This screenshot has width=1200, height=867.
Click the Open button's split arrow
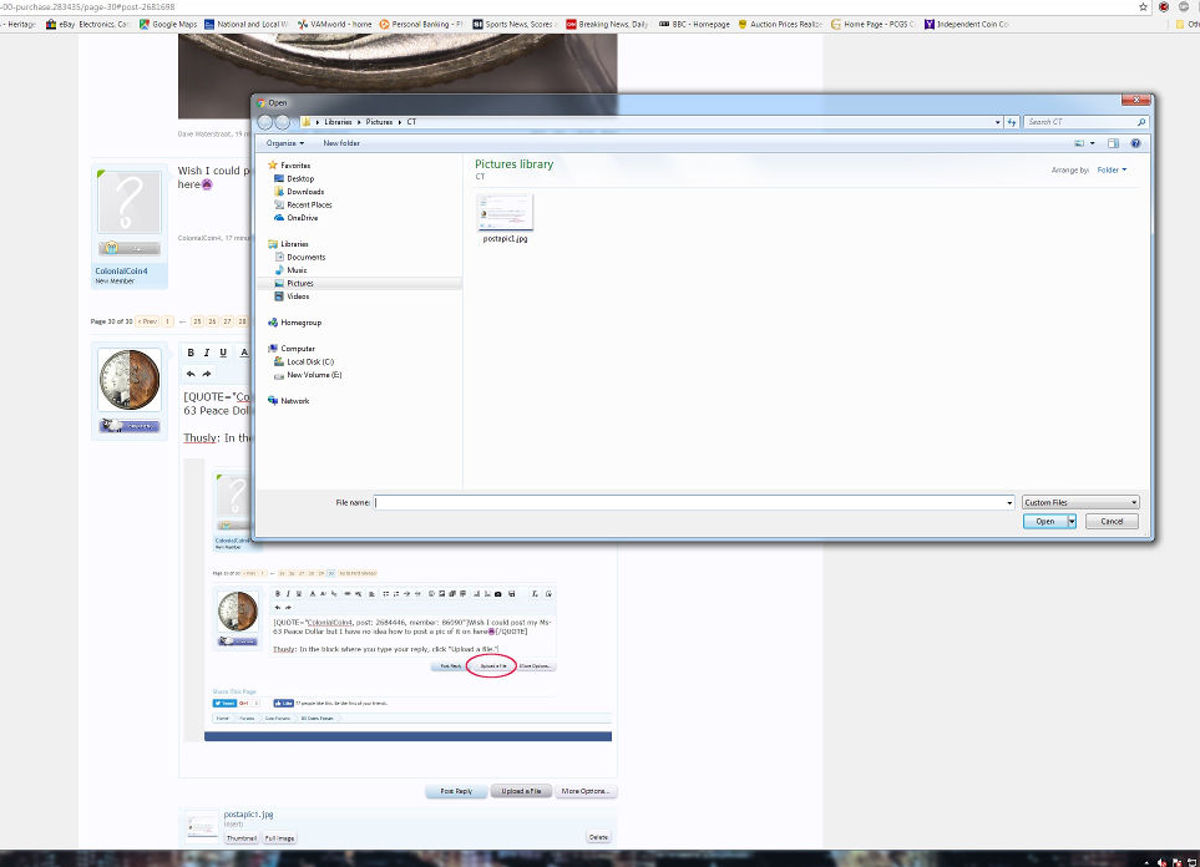point(1072,521)
